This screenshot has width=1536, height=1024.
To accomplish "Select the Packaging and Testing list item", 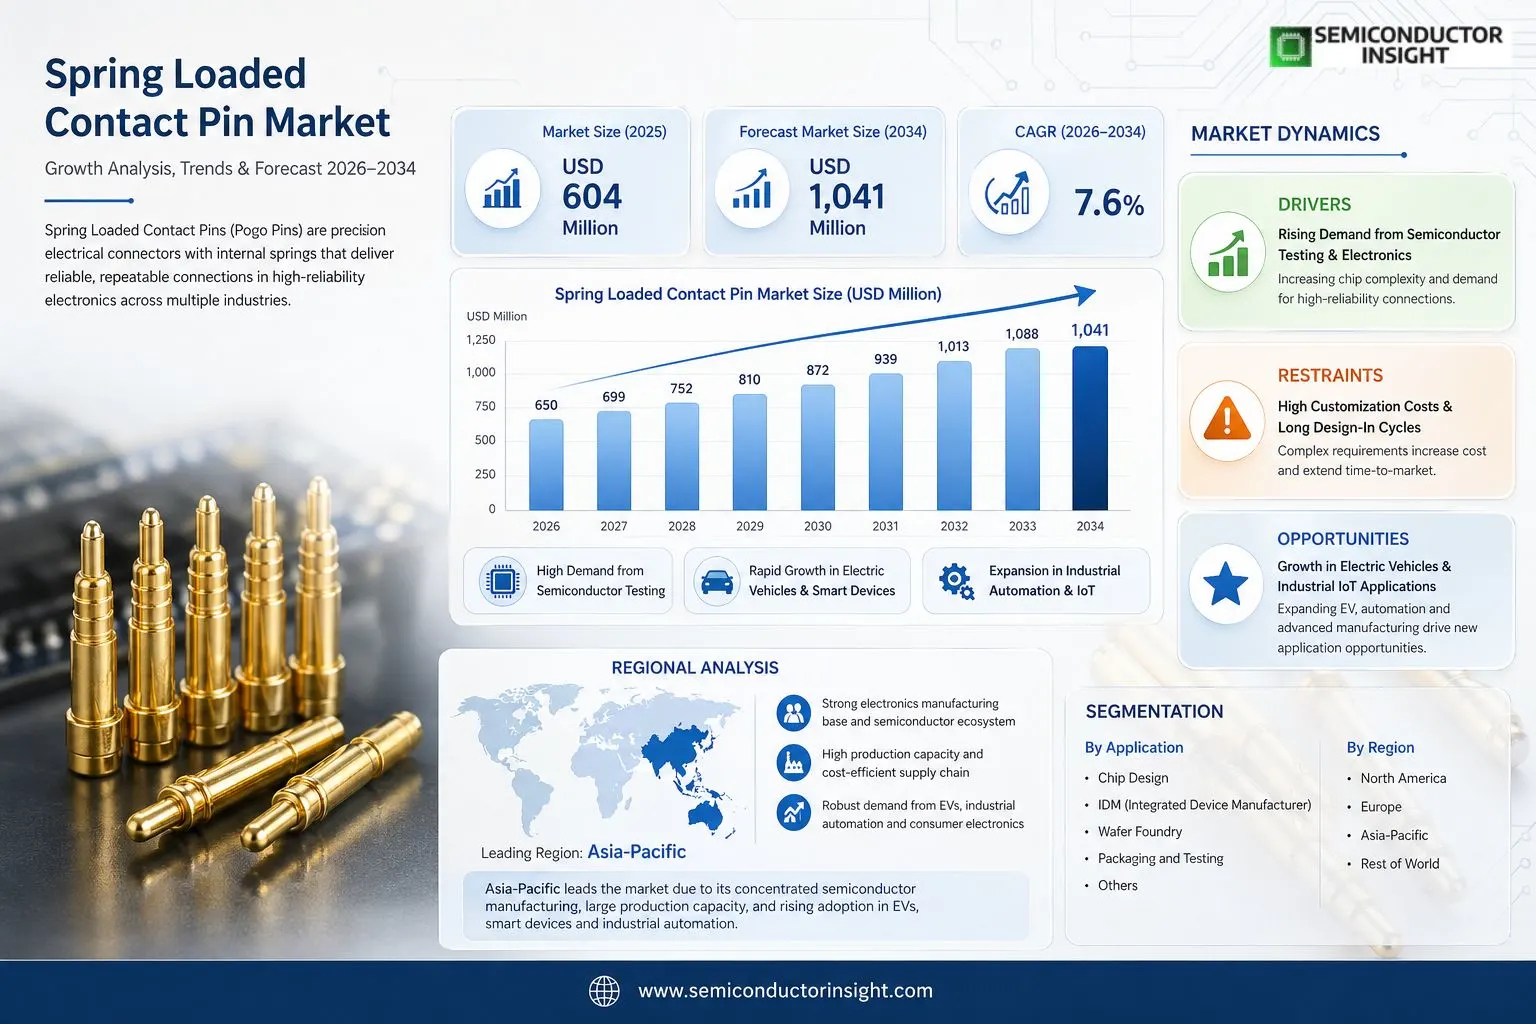I will (x=1160, y=859).
